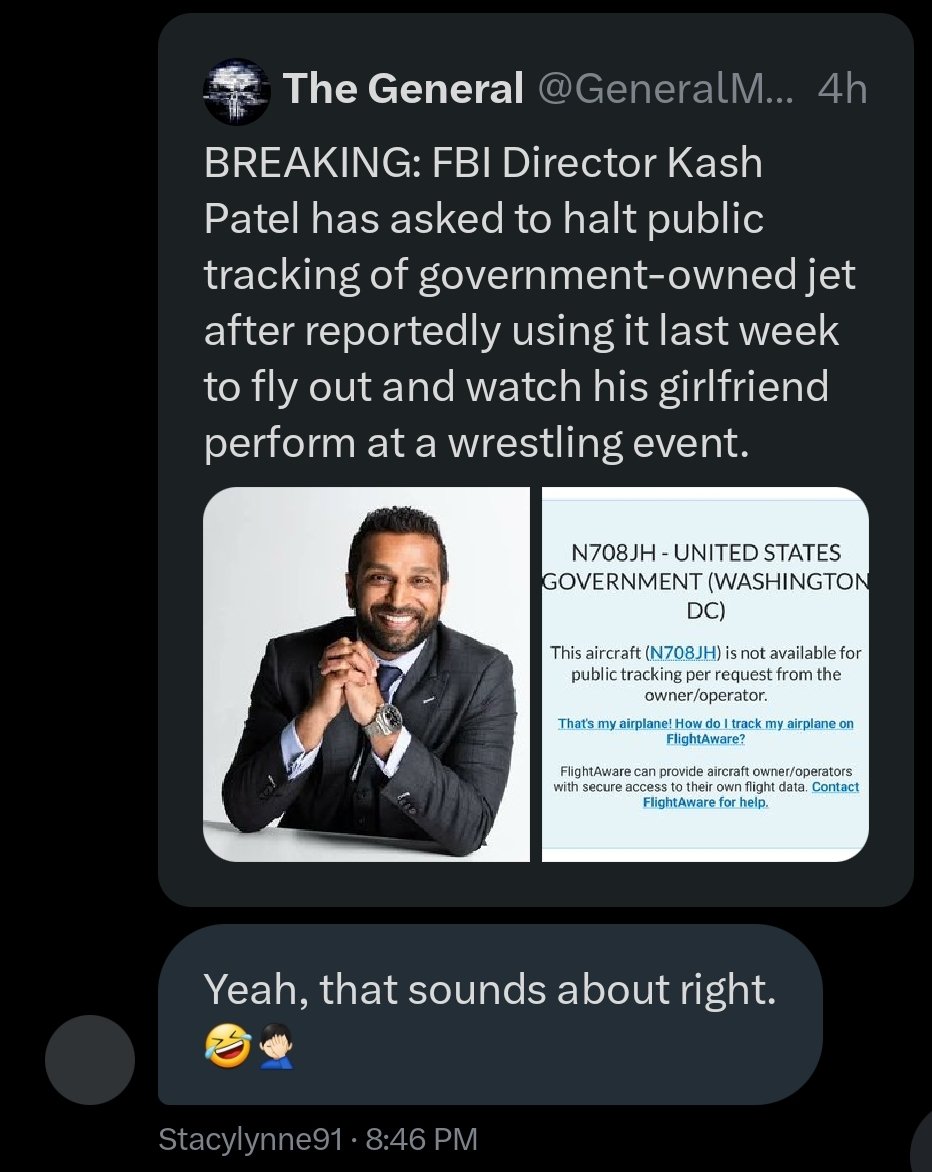932x1172 pixels.
Task: Tap the gray sender avatar beside the message
Action: tap(90, 1060)
